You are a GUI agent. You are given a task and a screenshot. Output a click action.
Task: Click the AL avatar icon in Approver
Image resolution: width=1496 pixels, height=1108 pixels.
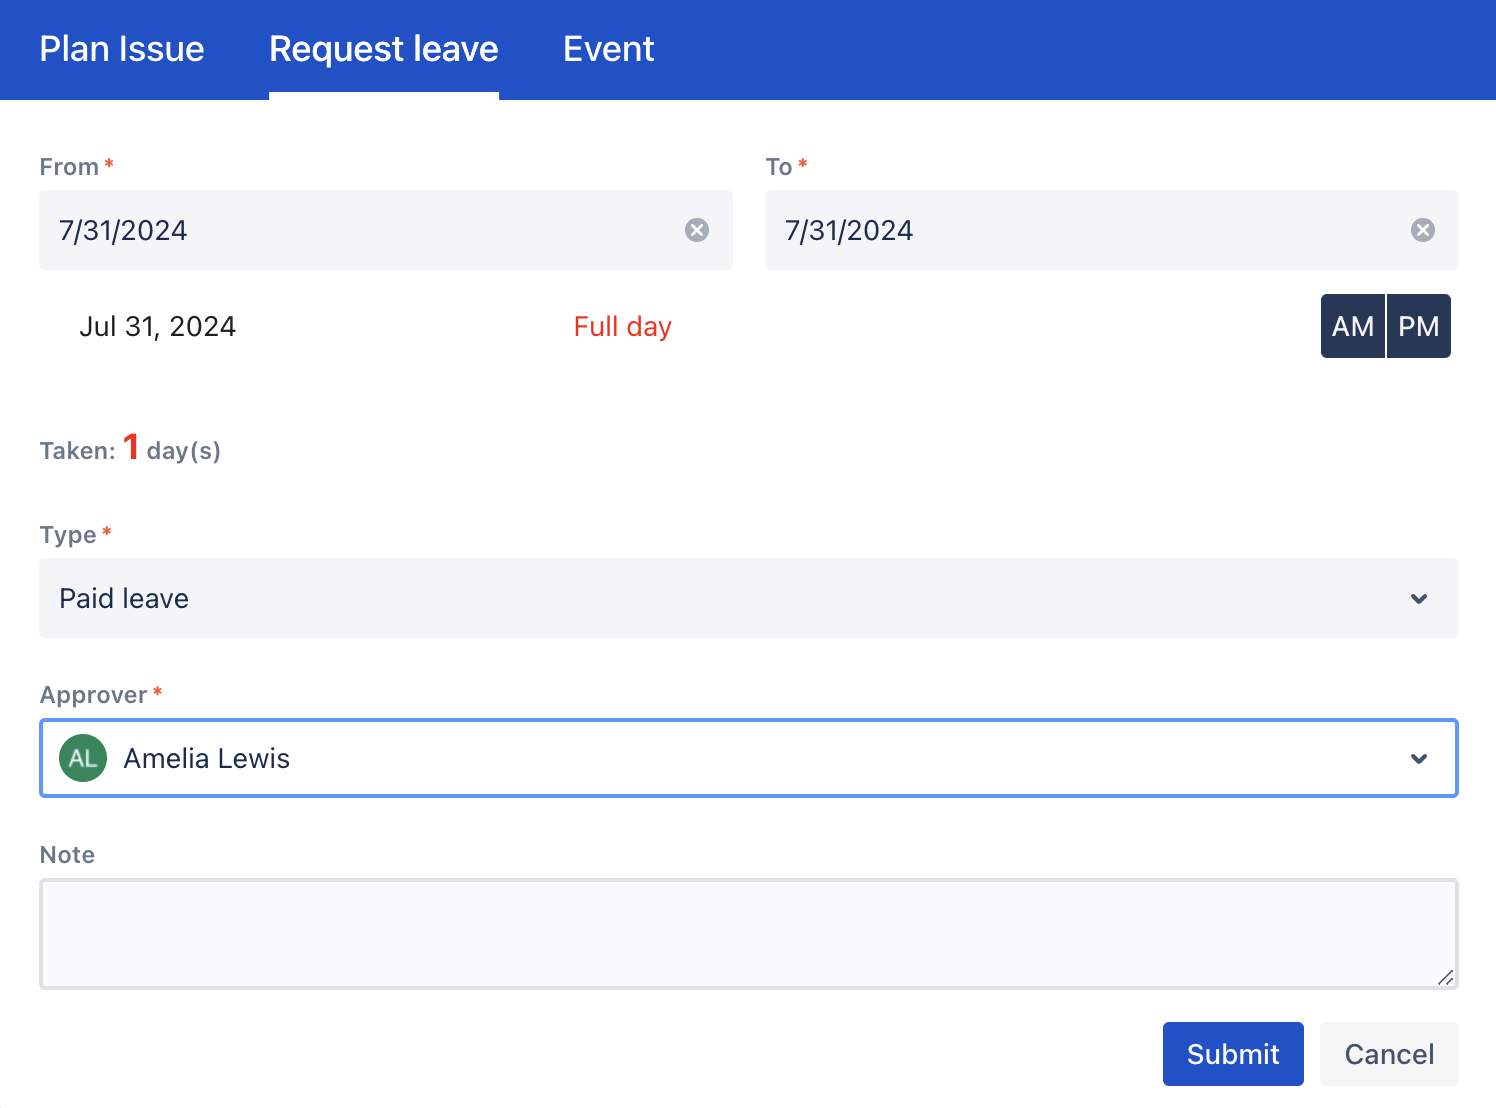[x=83, y=758]
